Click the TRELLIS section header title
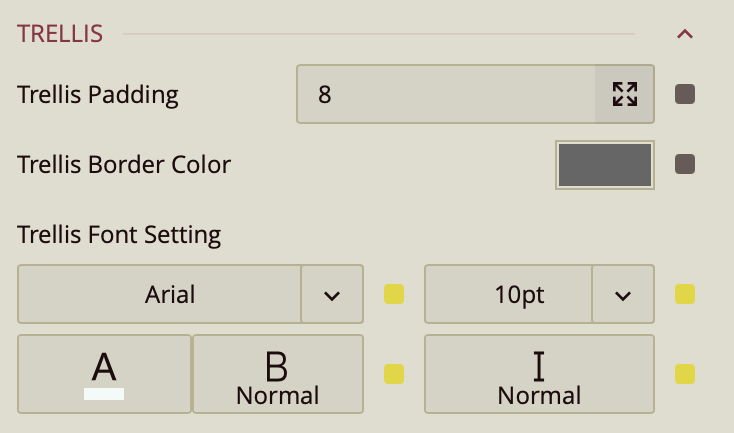This screenshot has width=734, height=433. [60, 34]
